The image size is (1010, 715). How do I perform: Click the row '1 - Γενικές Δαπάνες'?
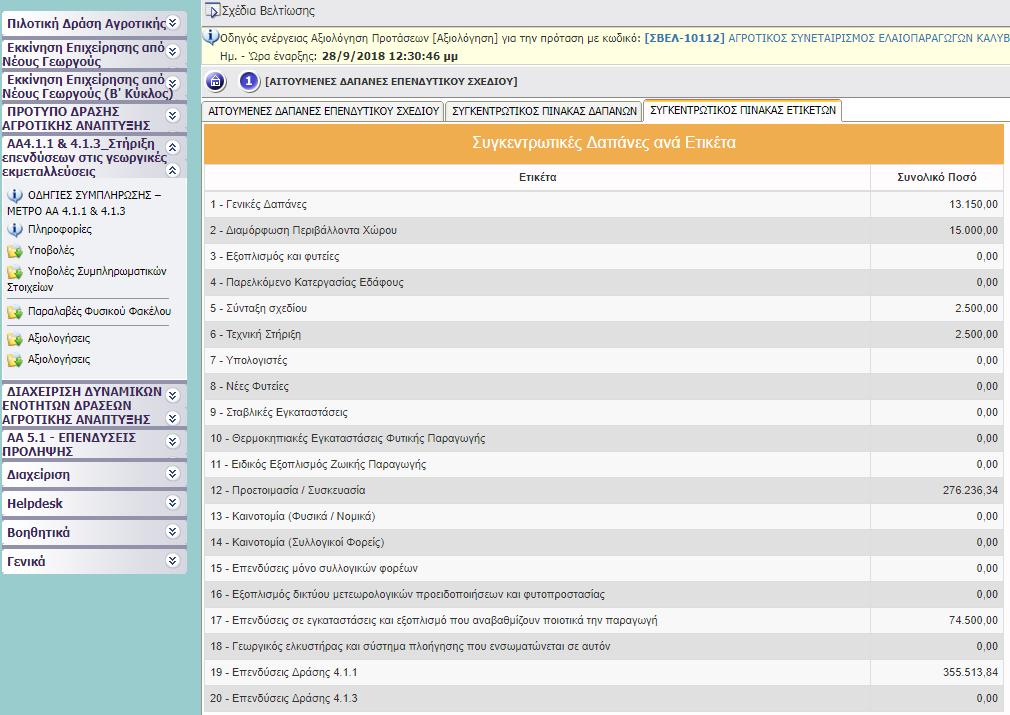(x=604, y=204)
